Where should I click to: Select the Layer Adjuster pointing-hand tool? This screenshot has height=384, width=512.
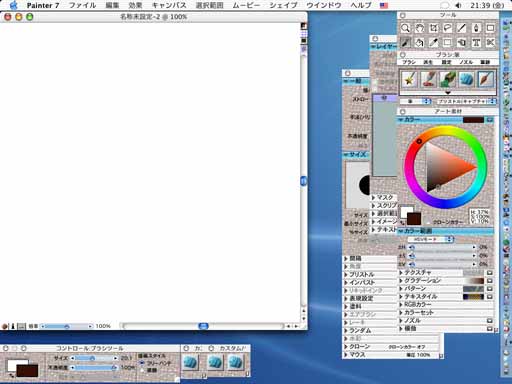click(462, 43)
